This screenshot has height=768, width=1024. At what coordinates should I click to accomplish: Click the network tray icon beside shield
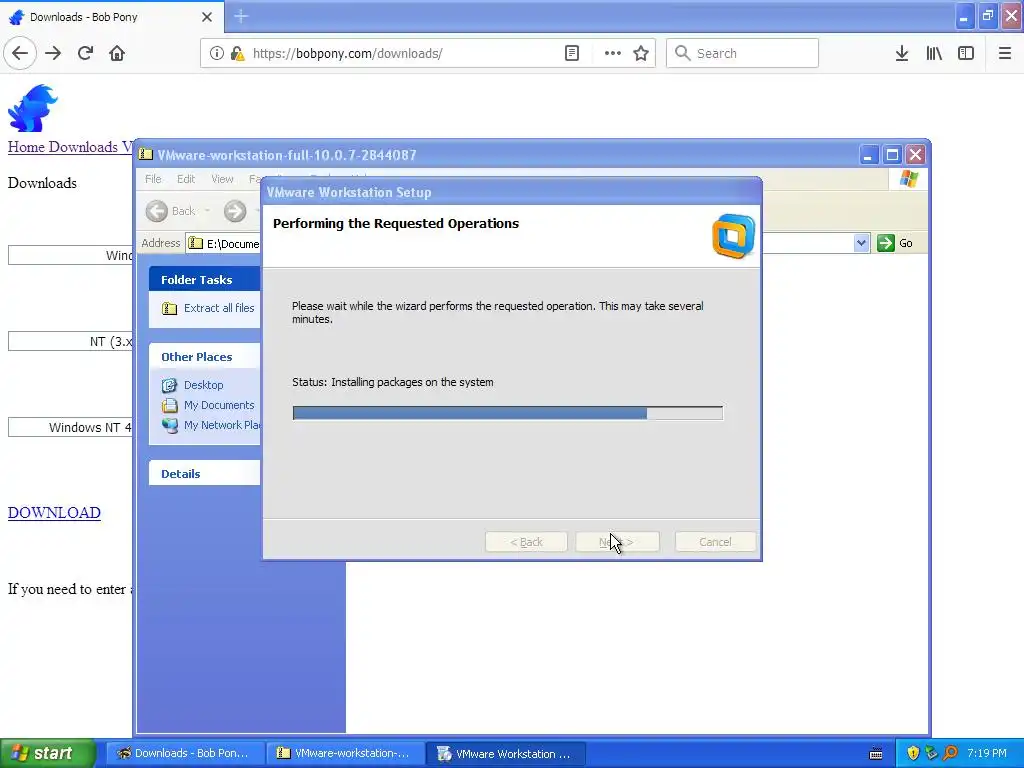[x=932, y=753]
